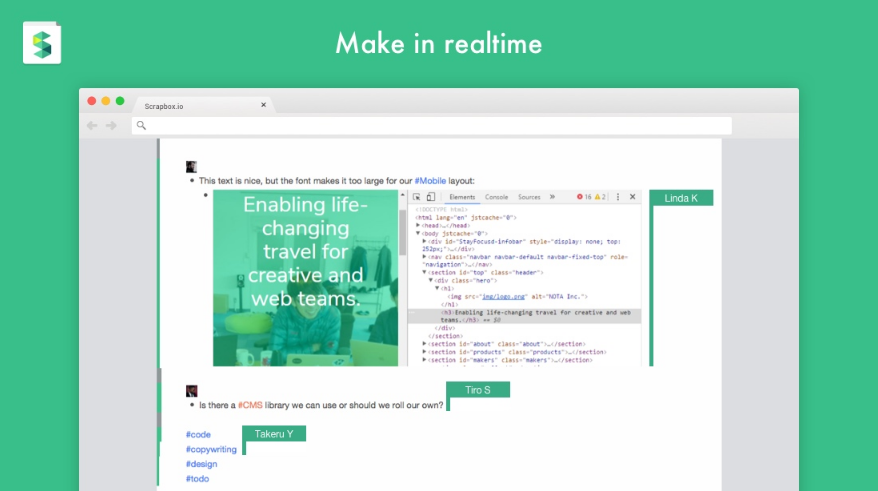Select the Scrapbox.io browser tab
Image resolution: width=878 pixels, height=491 pixels.
(204, 105)
